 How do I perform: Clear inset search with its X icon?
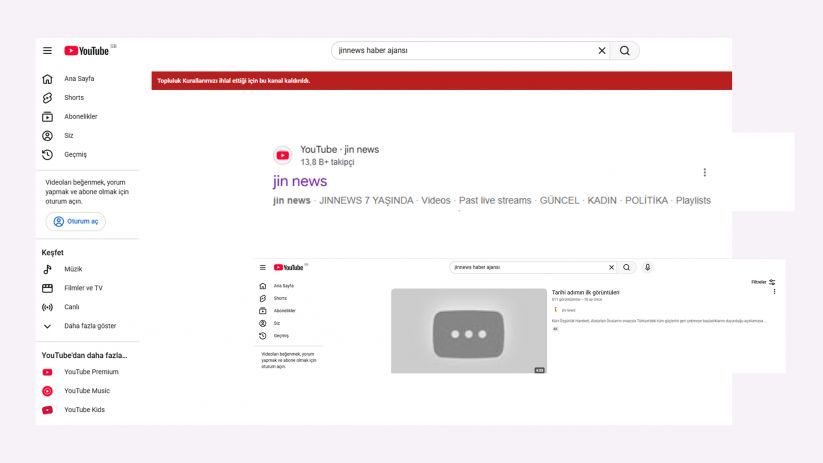[611, 267]
